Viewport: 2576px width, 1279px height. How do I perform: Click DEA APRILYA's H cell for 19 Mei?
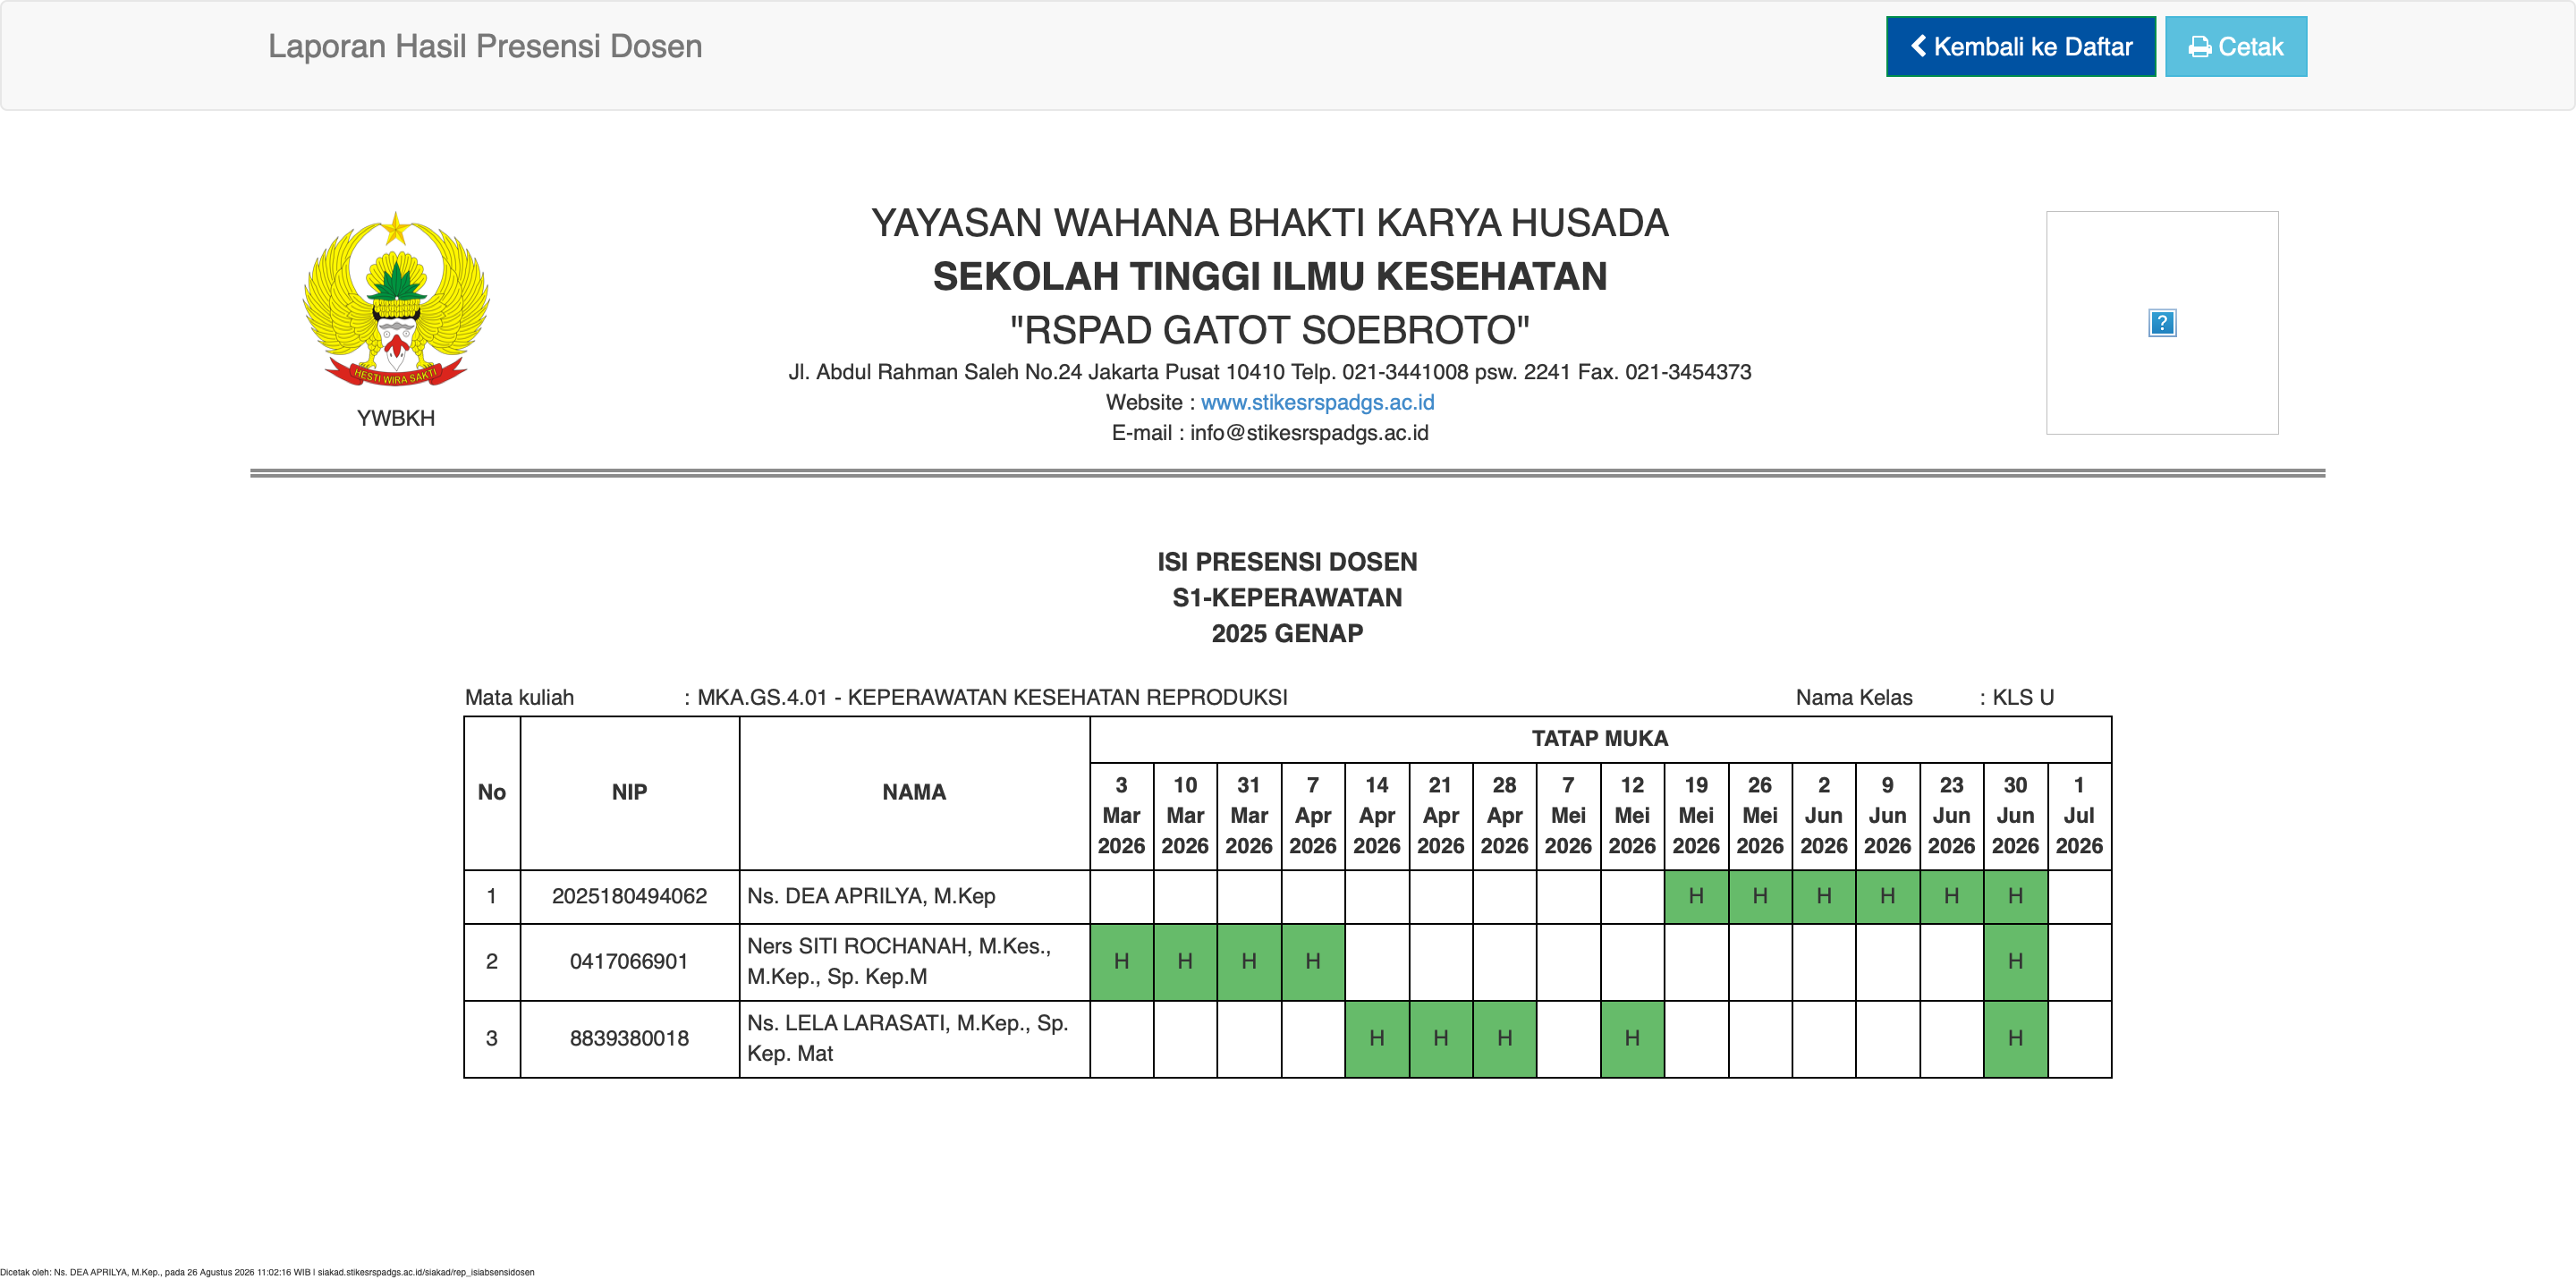pyautogui.click(x=1696, y=896)
